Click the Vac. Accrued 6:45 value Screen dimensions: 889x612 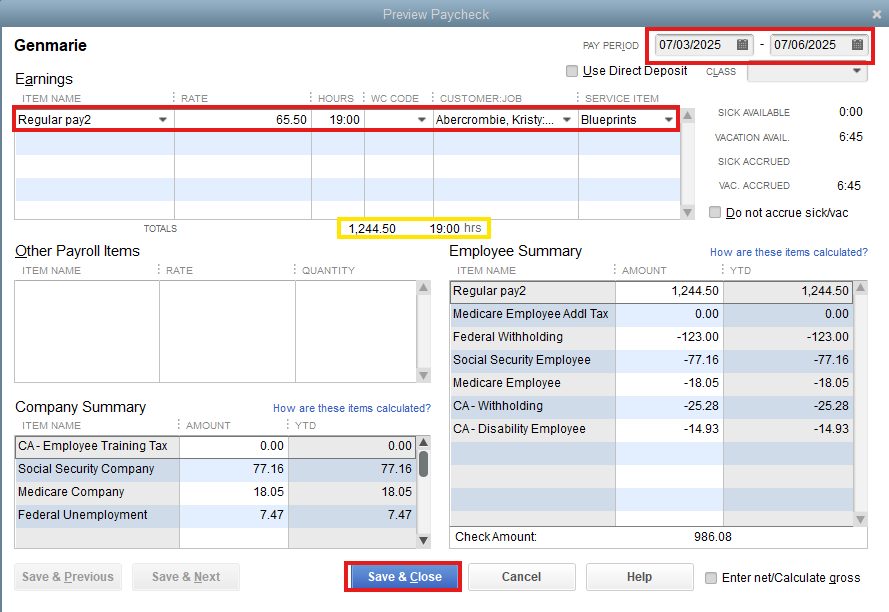point(849,185)
